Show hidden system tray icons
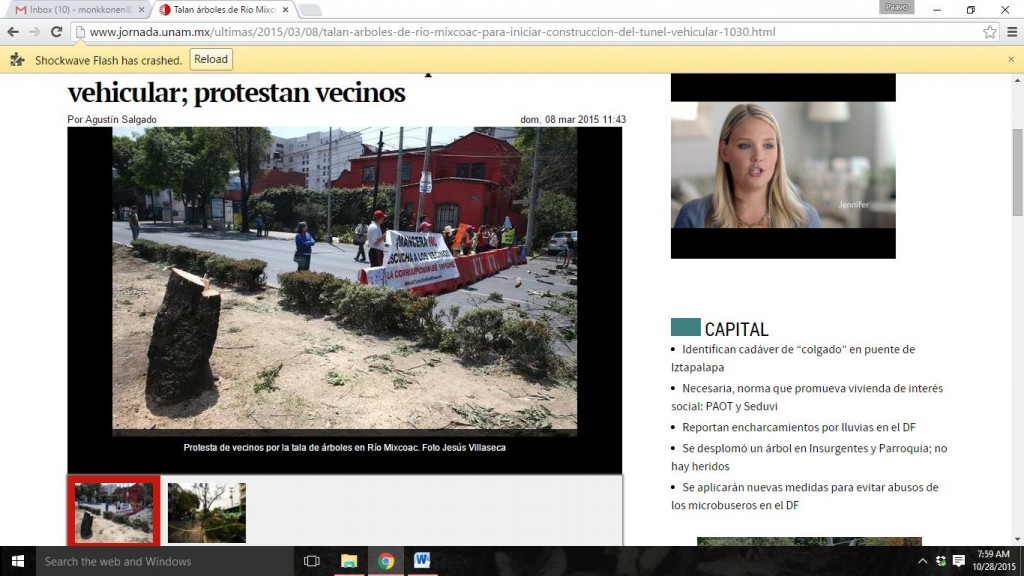 tap(922, 561)
